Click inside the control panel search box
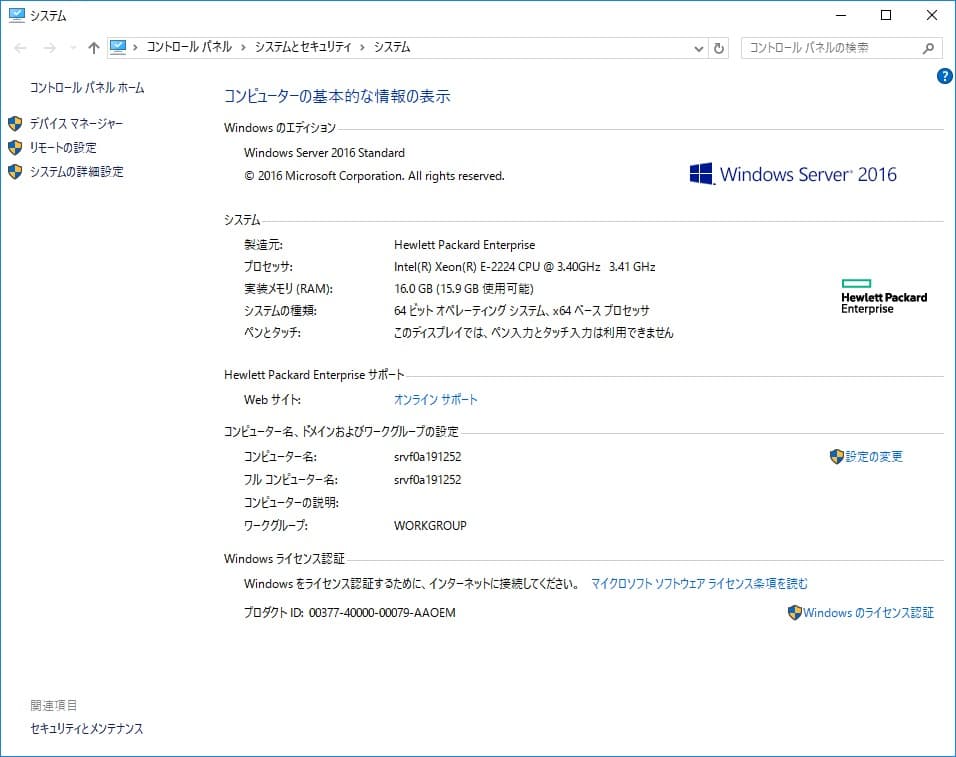 pos(830,47)
